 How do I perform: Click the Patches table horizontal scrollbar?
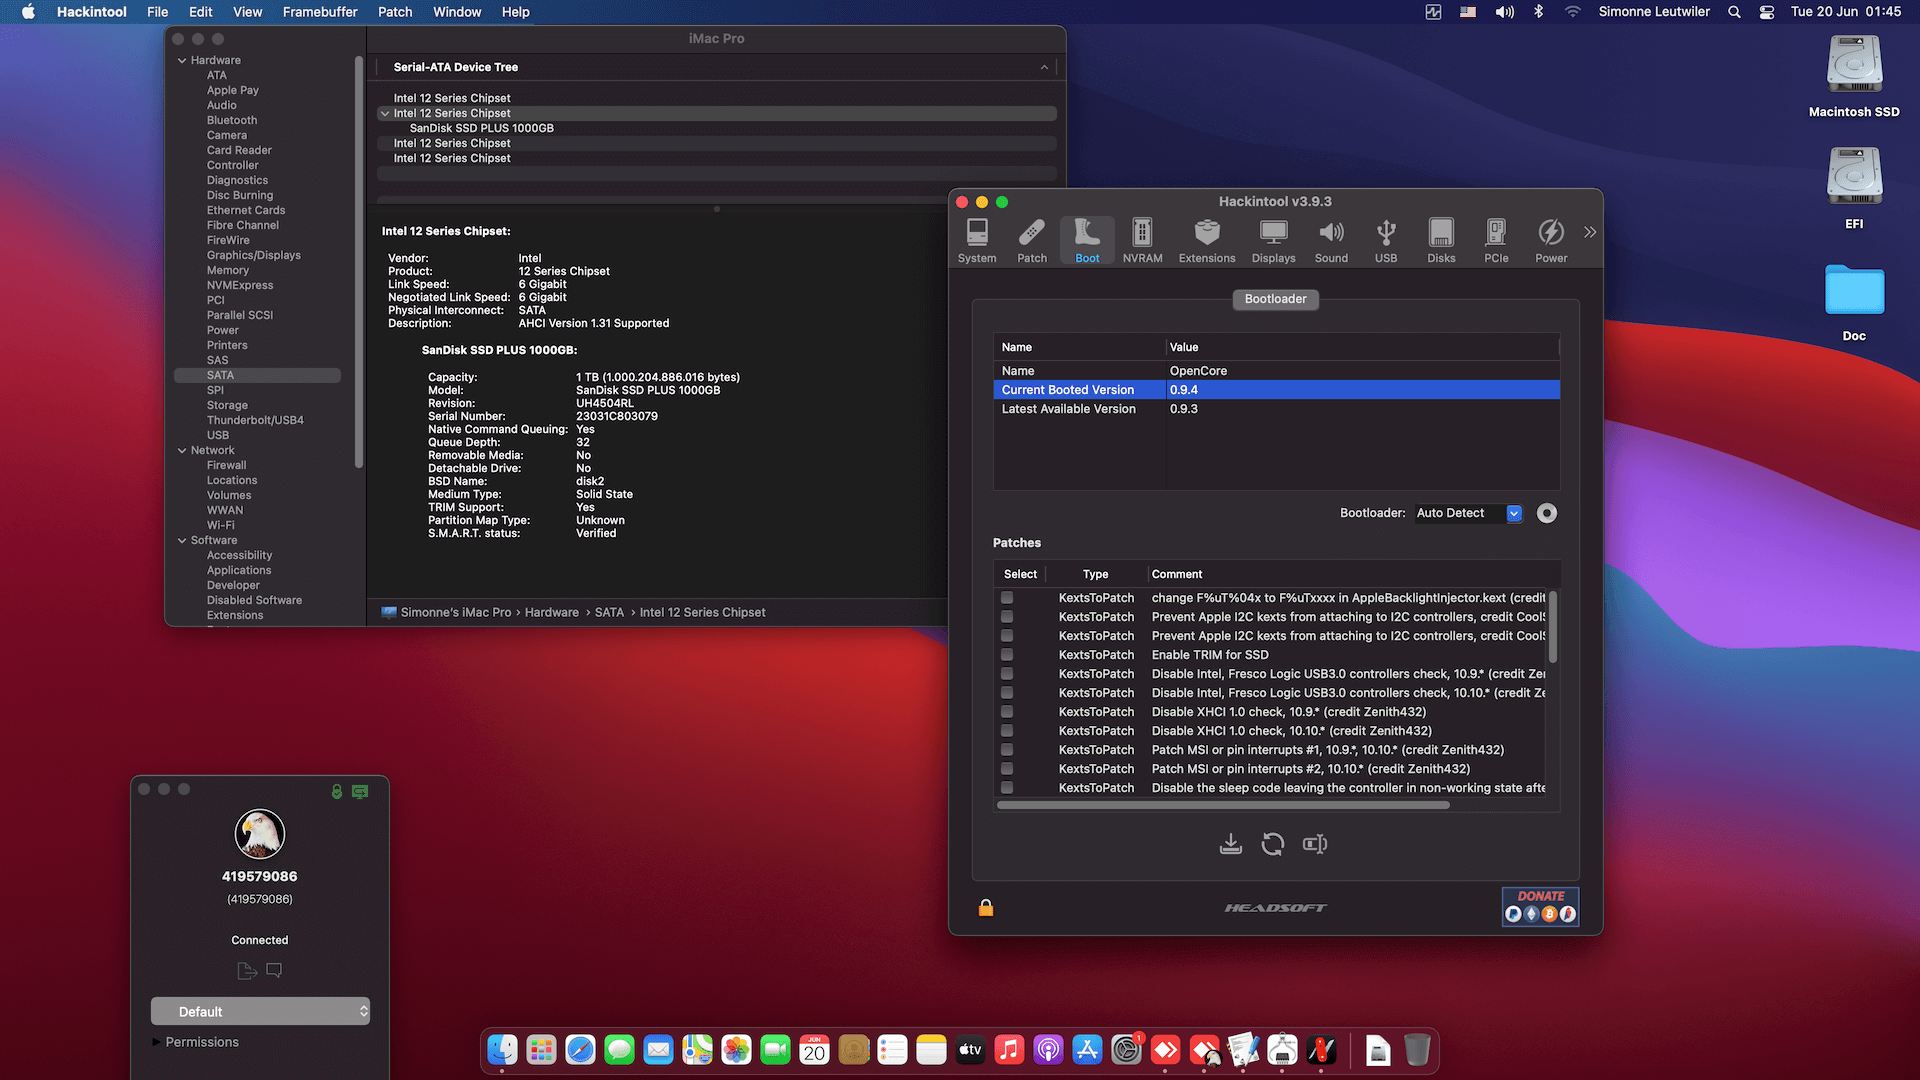point(1223,805)
